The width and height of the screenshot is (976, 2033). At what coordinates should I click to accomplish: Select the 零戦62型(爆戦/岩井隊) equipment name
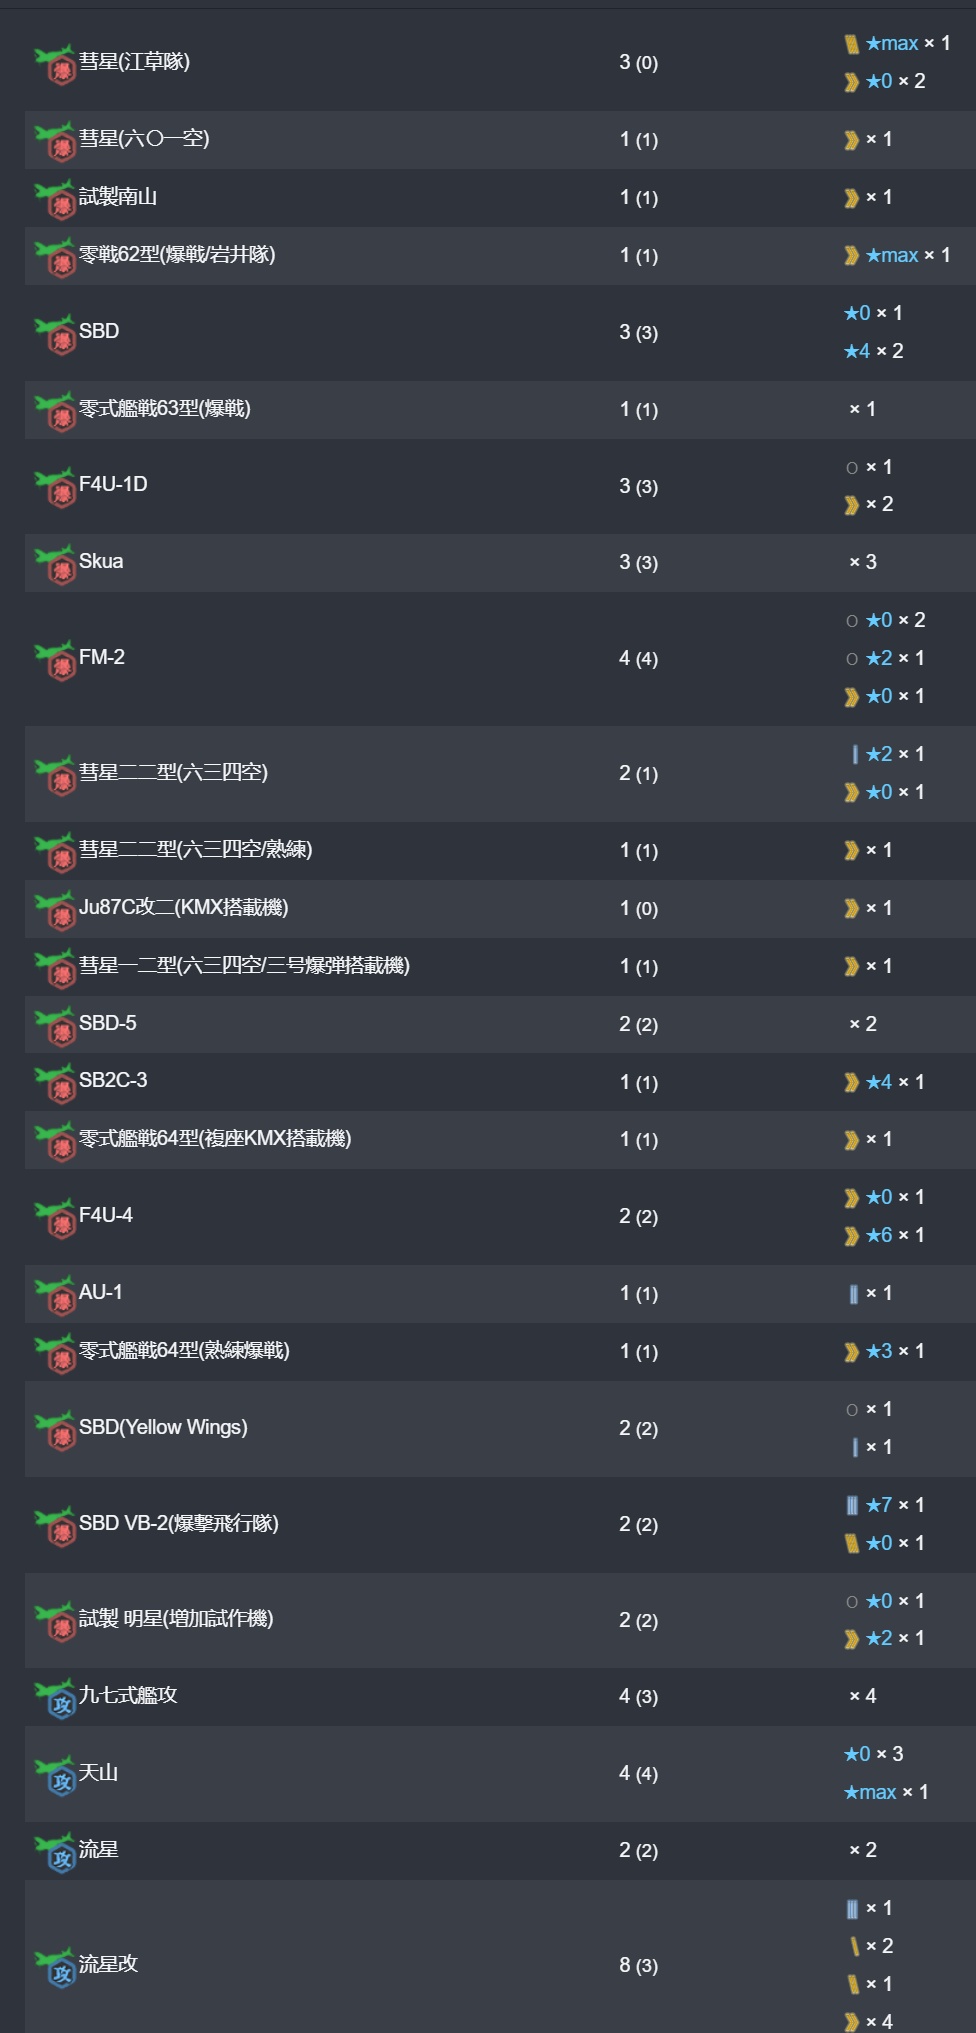[x=177, y=255]
